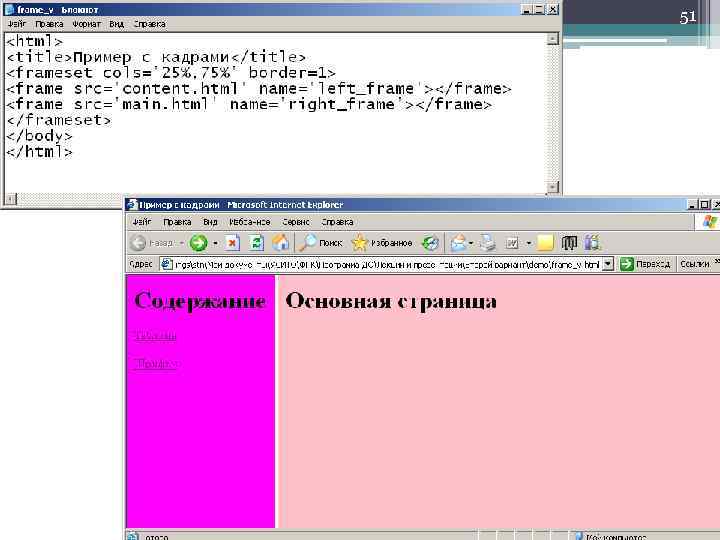Click the frameset cols line in Notepad

(x=171, y=73)
